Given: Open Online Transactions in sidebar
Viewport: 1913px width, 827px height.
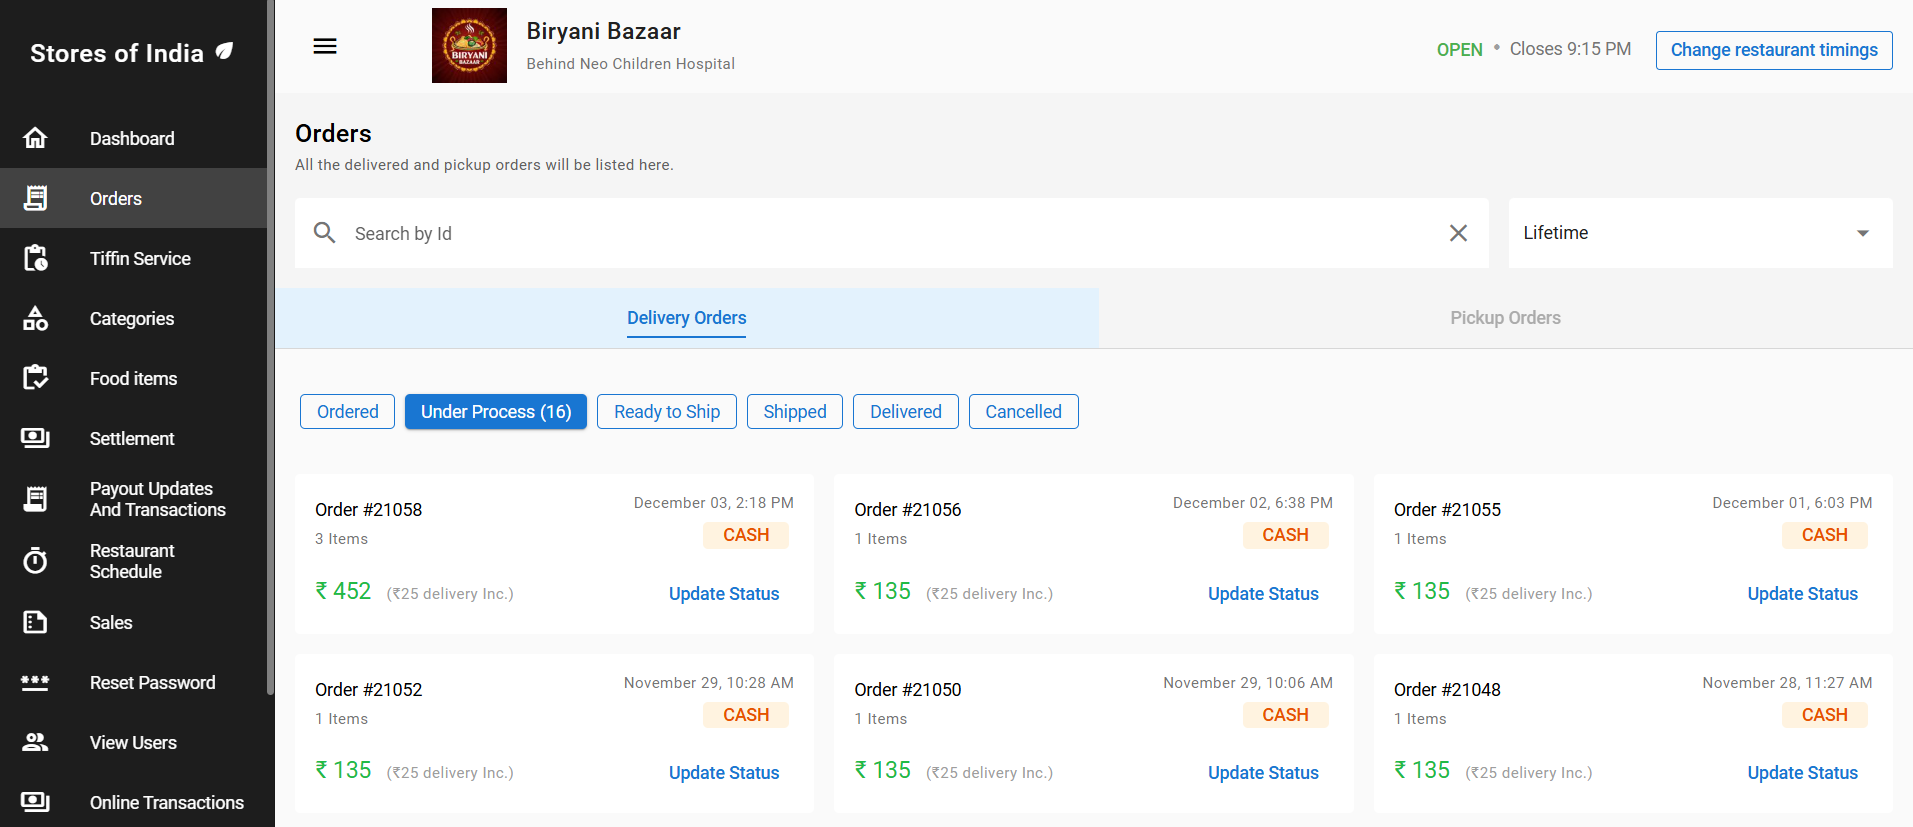Looking at the screenshot, I should [166, 802].
